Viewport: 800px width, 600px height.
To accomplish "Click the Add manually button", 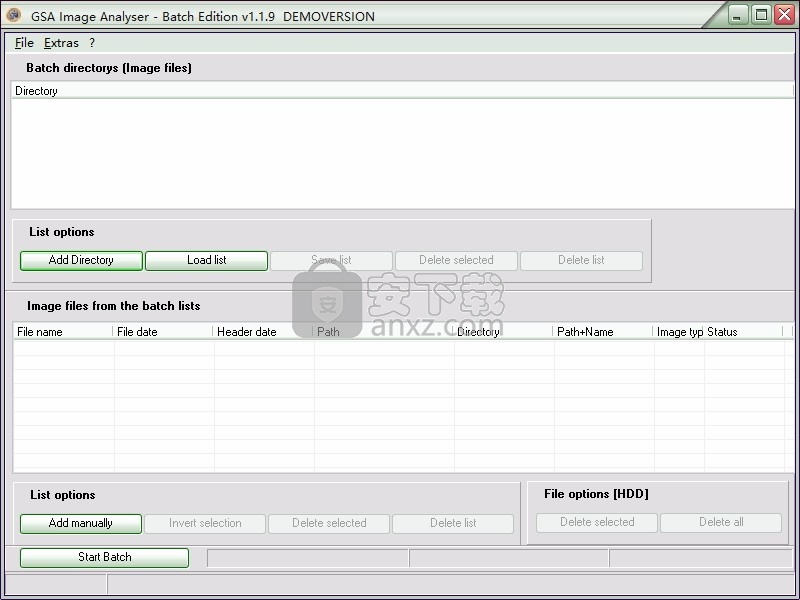I will coord(81,523).
